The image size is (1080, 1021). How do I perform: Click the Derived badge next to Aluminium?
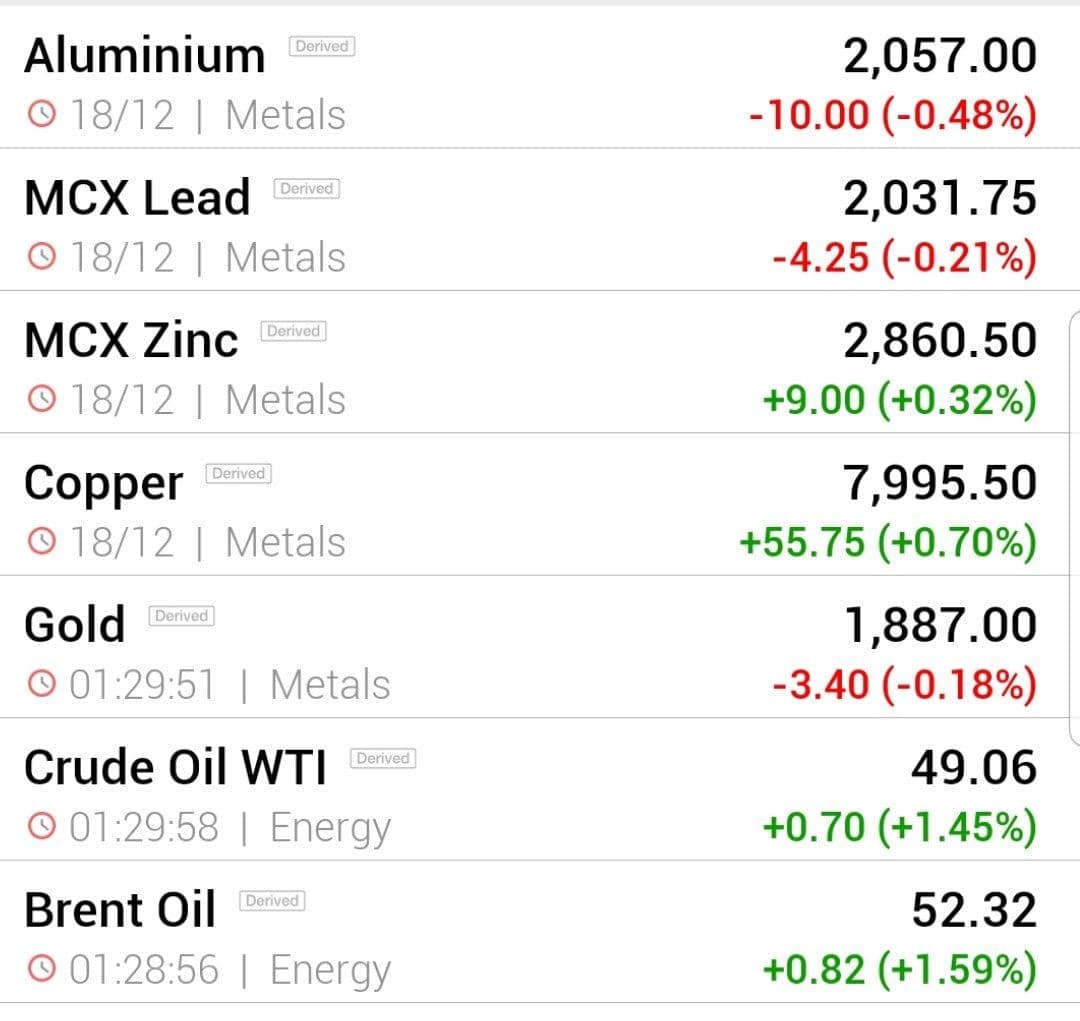coord(322,46)
